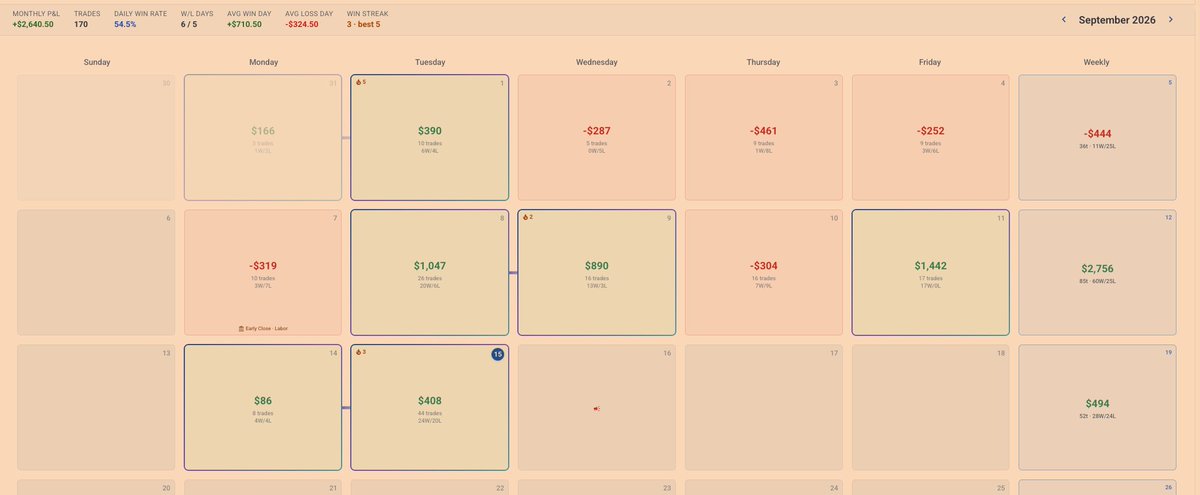Viewport: 1200px width, 495px height.
Task: Click the Daily Win Rate 54.5% value
Action: 126,24
